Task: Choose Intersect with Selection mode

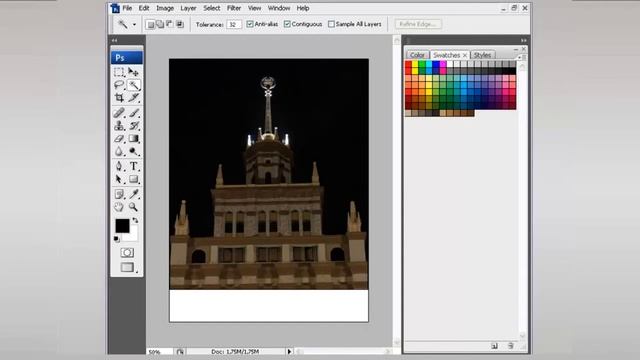Action: pyautogui.click(x=180, y=24)
